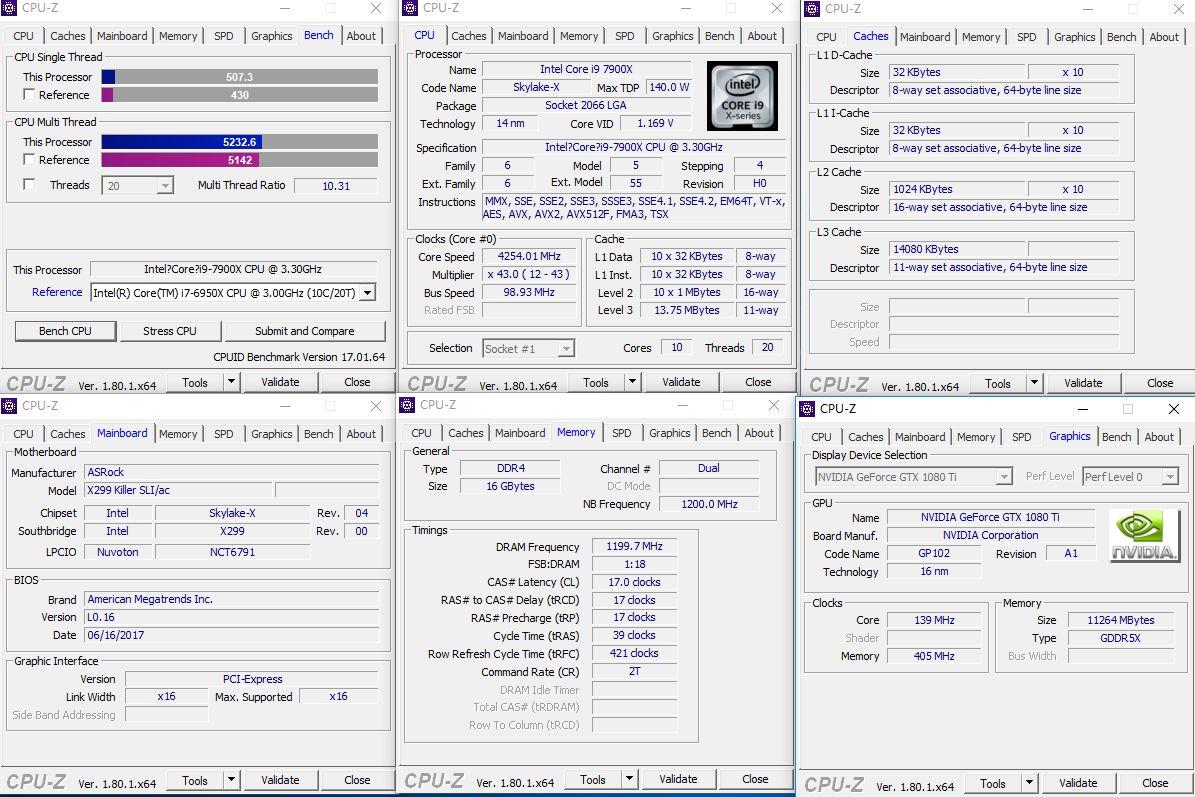
Task: Click the Multiplier value x 43.0 (12 - 43)
Action: click(530, 274)
